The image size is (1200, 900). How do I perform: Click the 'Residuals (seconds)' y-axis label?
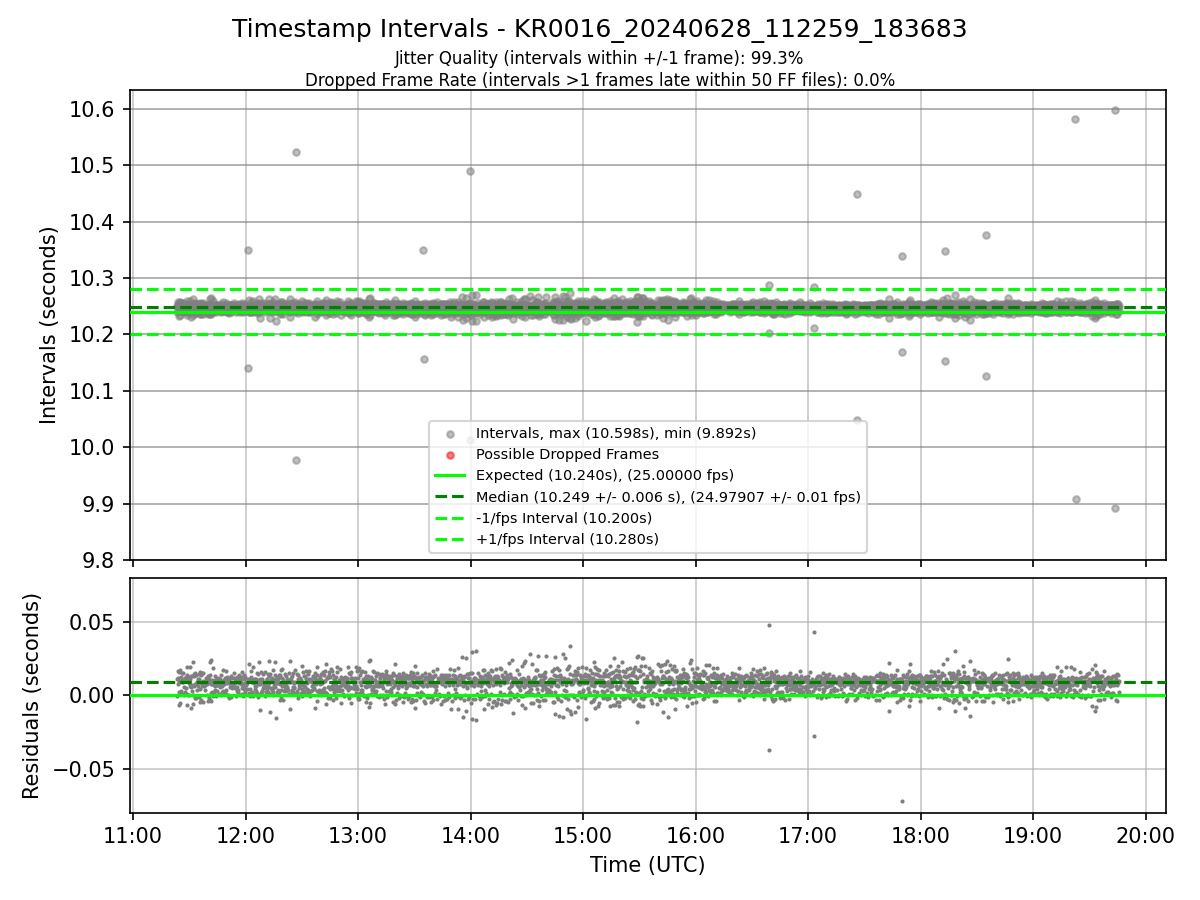(x=32, y=696)
